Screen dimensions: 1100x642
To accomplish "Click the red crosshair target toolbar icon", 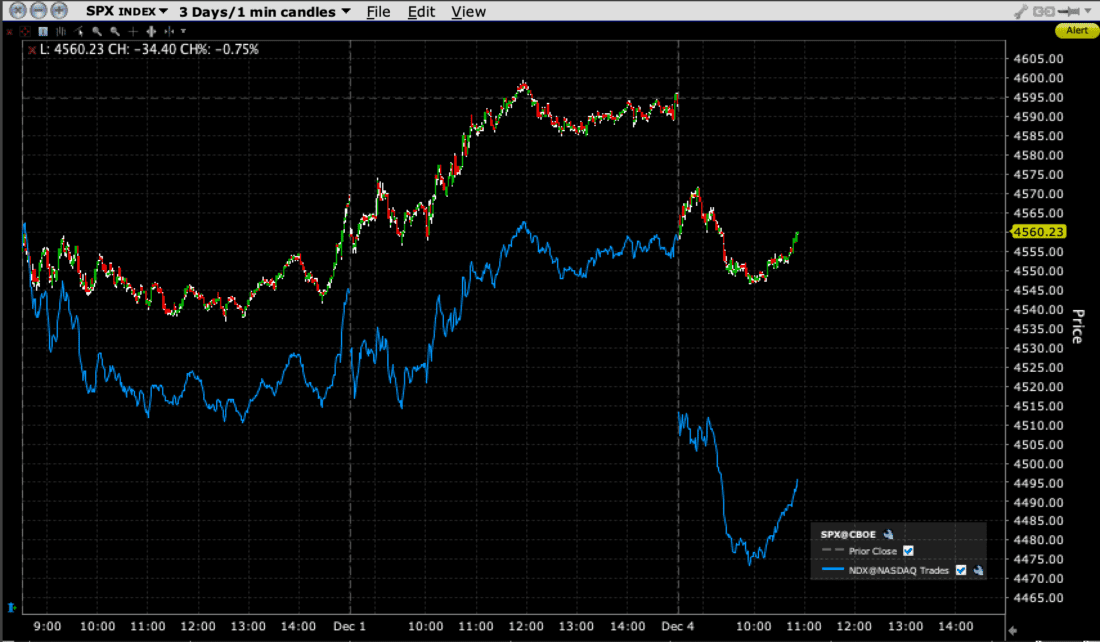I will pos(25,32).
